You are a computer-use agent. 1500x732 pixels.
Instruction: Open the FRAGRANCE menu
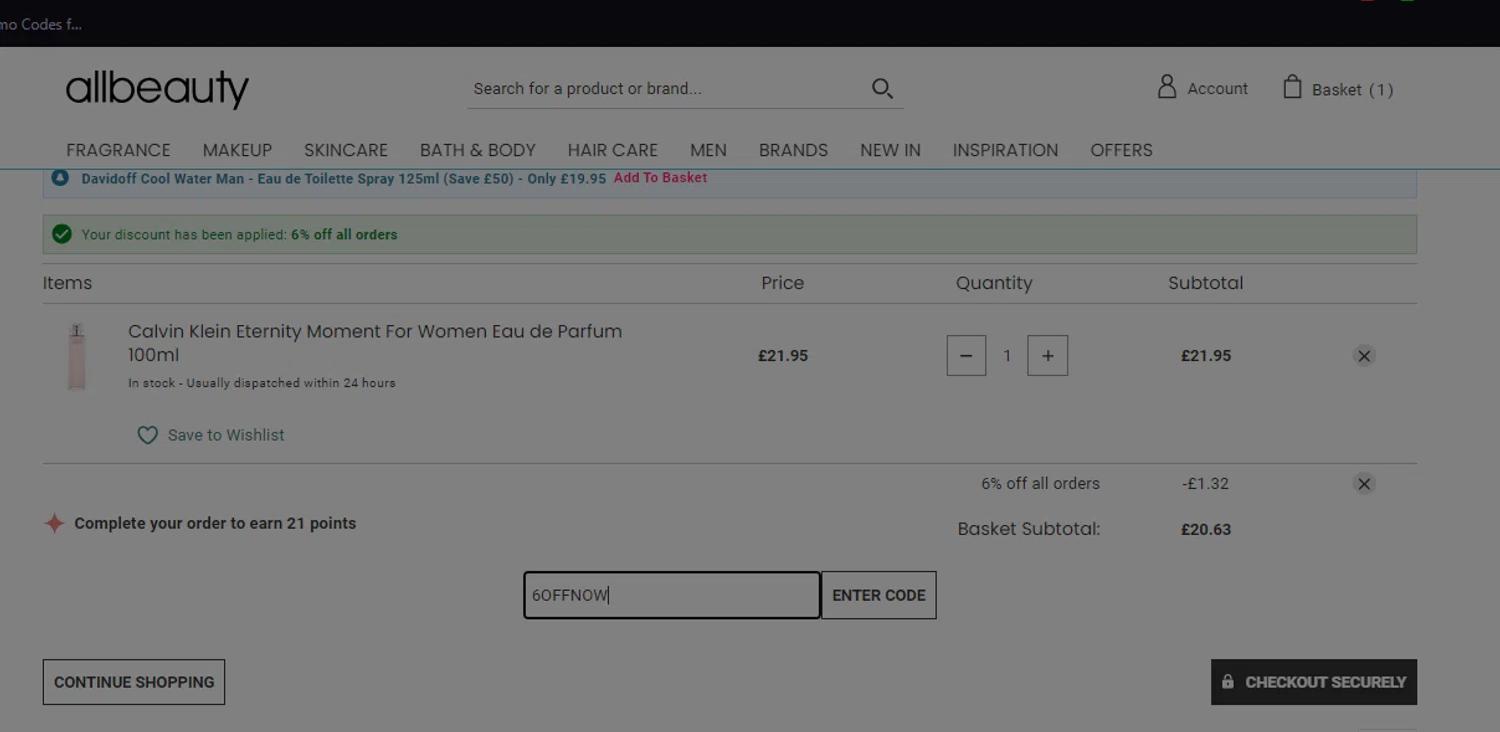tap(118, 150)
